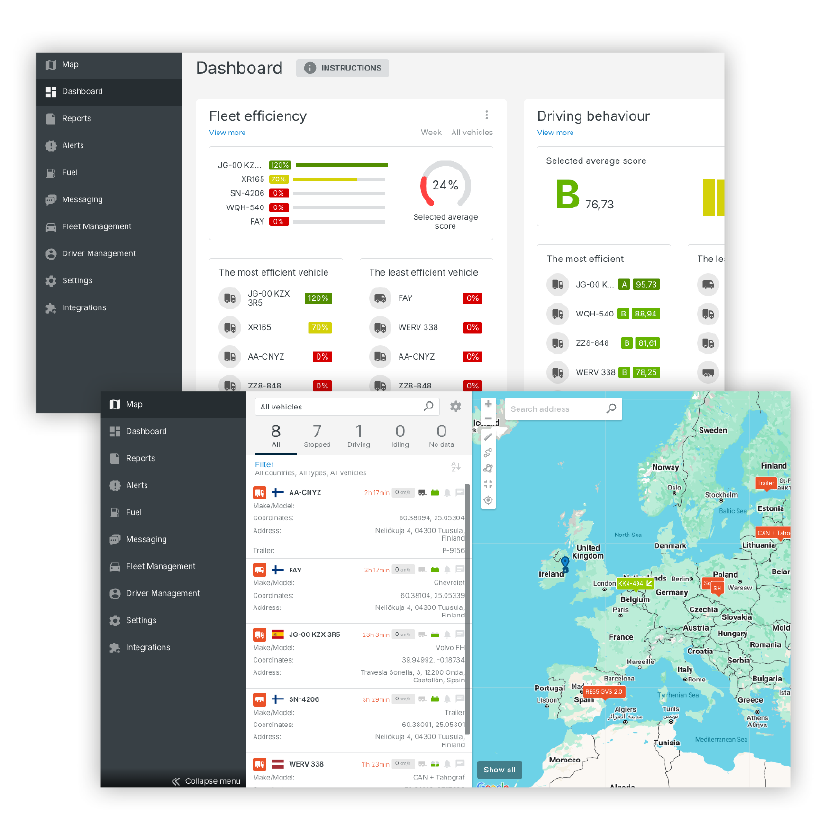Click the magnifier in the Search address box
Image resolution: width=840 pixels, height=840 pixels.
tap(611, 409)
